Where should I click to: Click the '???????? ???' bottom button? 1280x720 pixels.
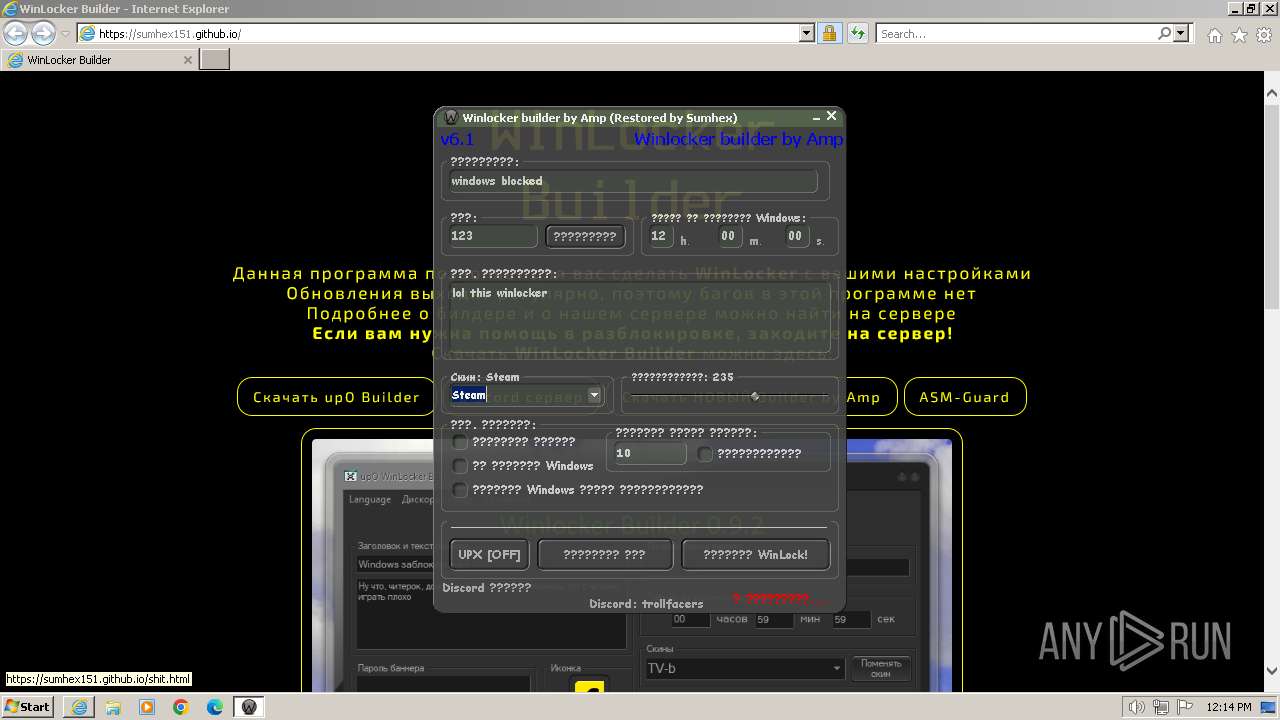(x=604, y=555)
